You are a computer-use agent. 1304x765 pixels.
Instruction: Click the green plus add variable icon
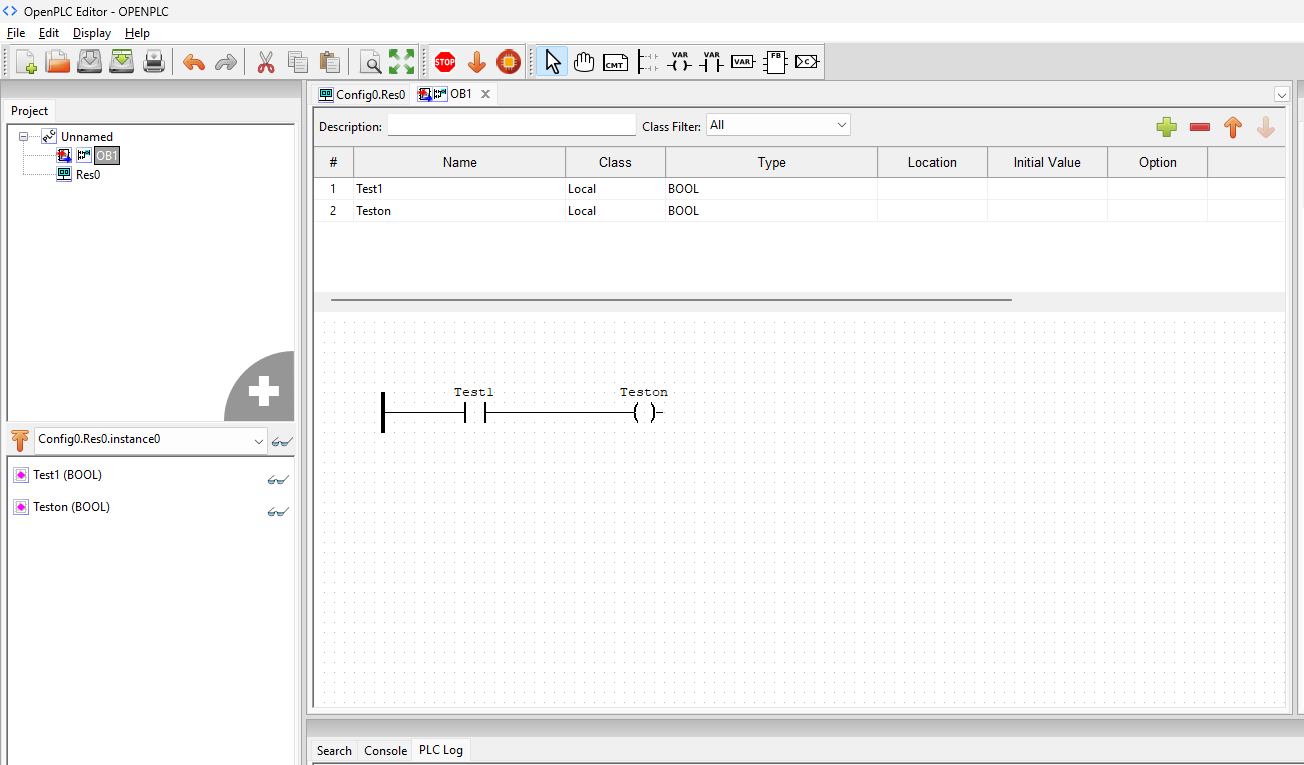1166,127
